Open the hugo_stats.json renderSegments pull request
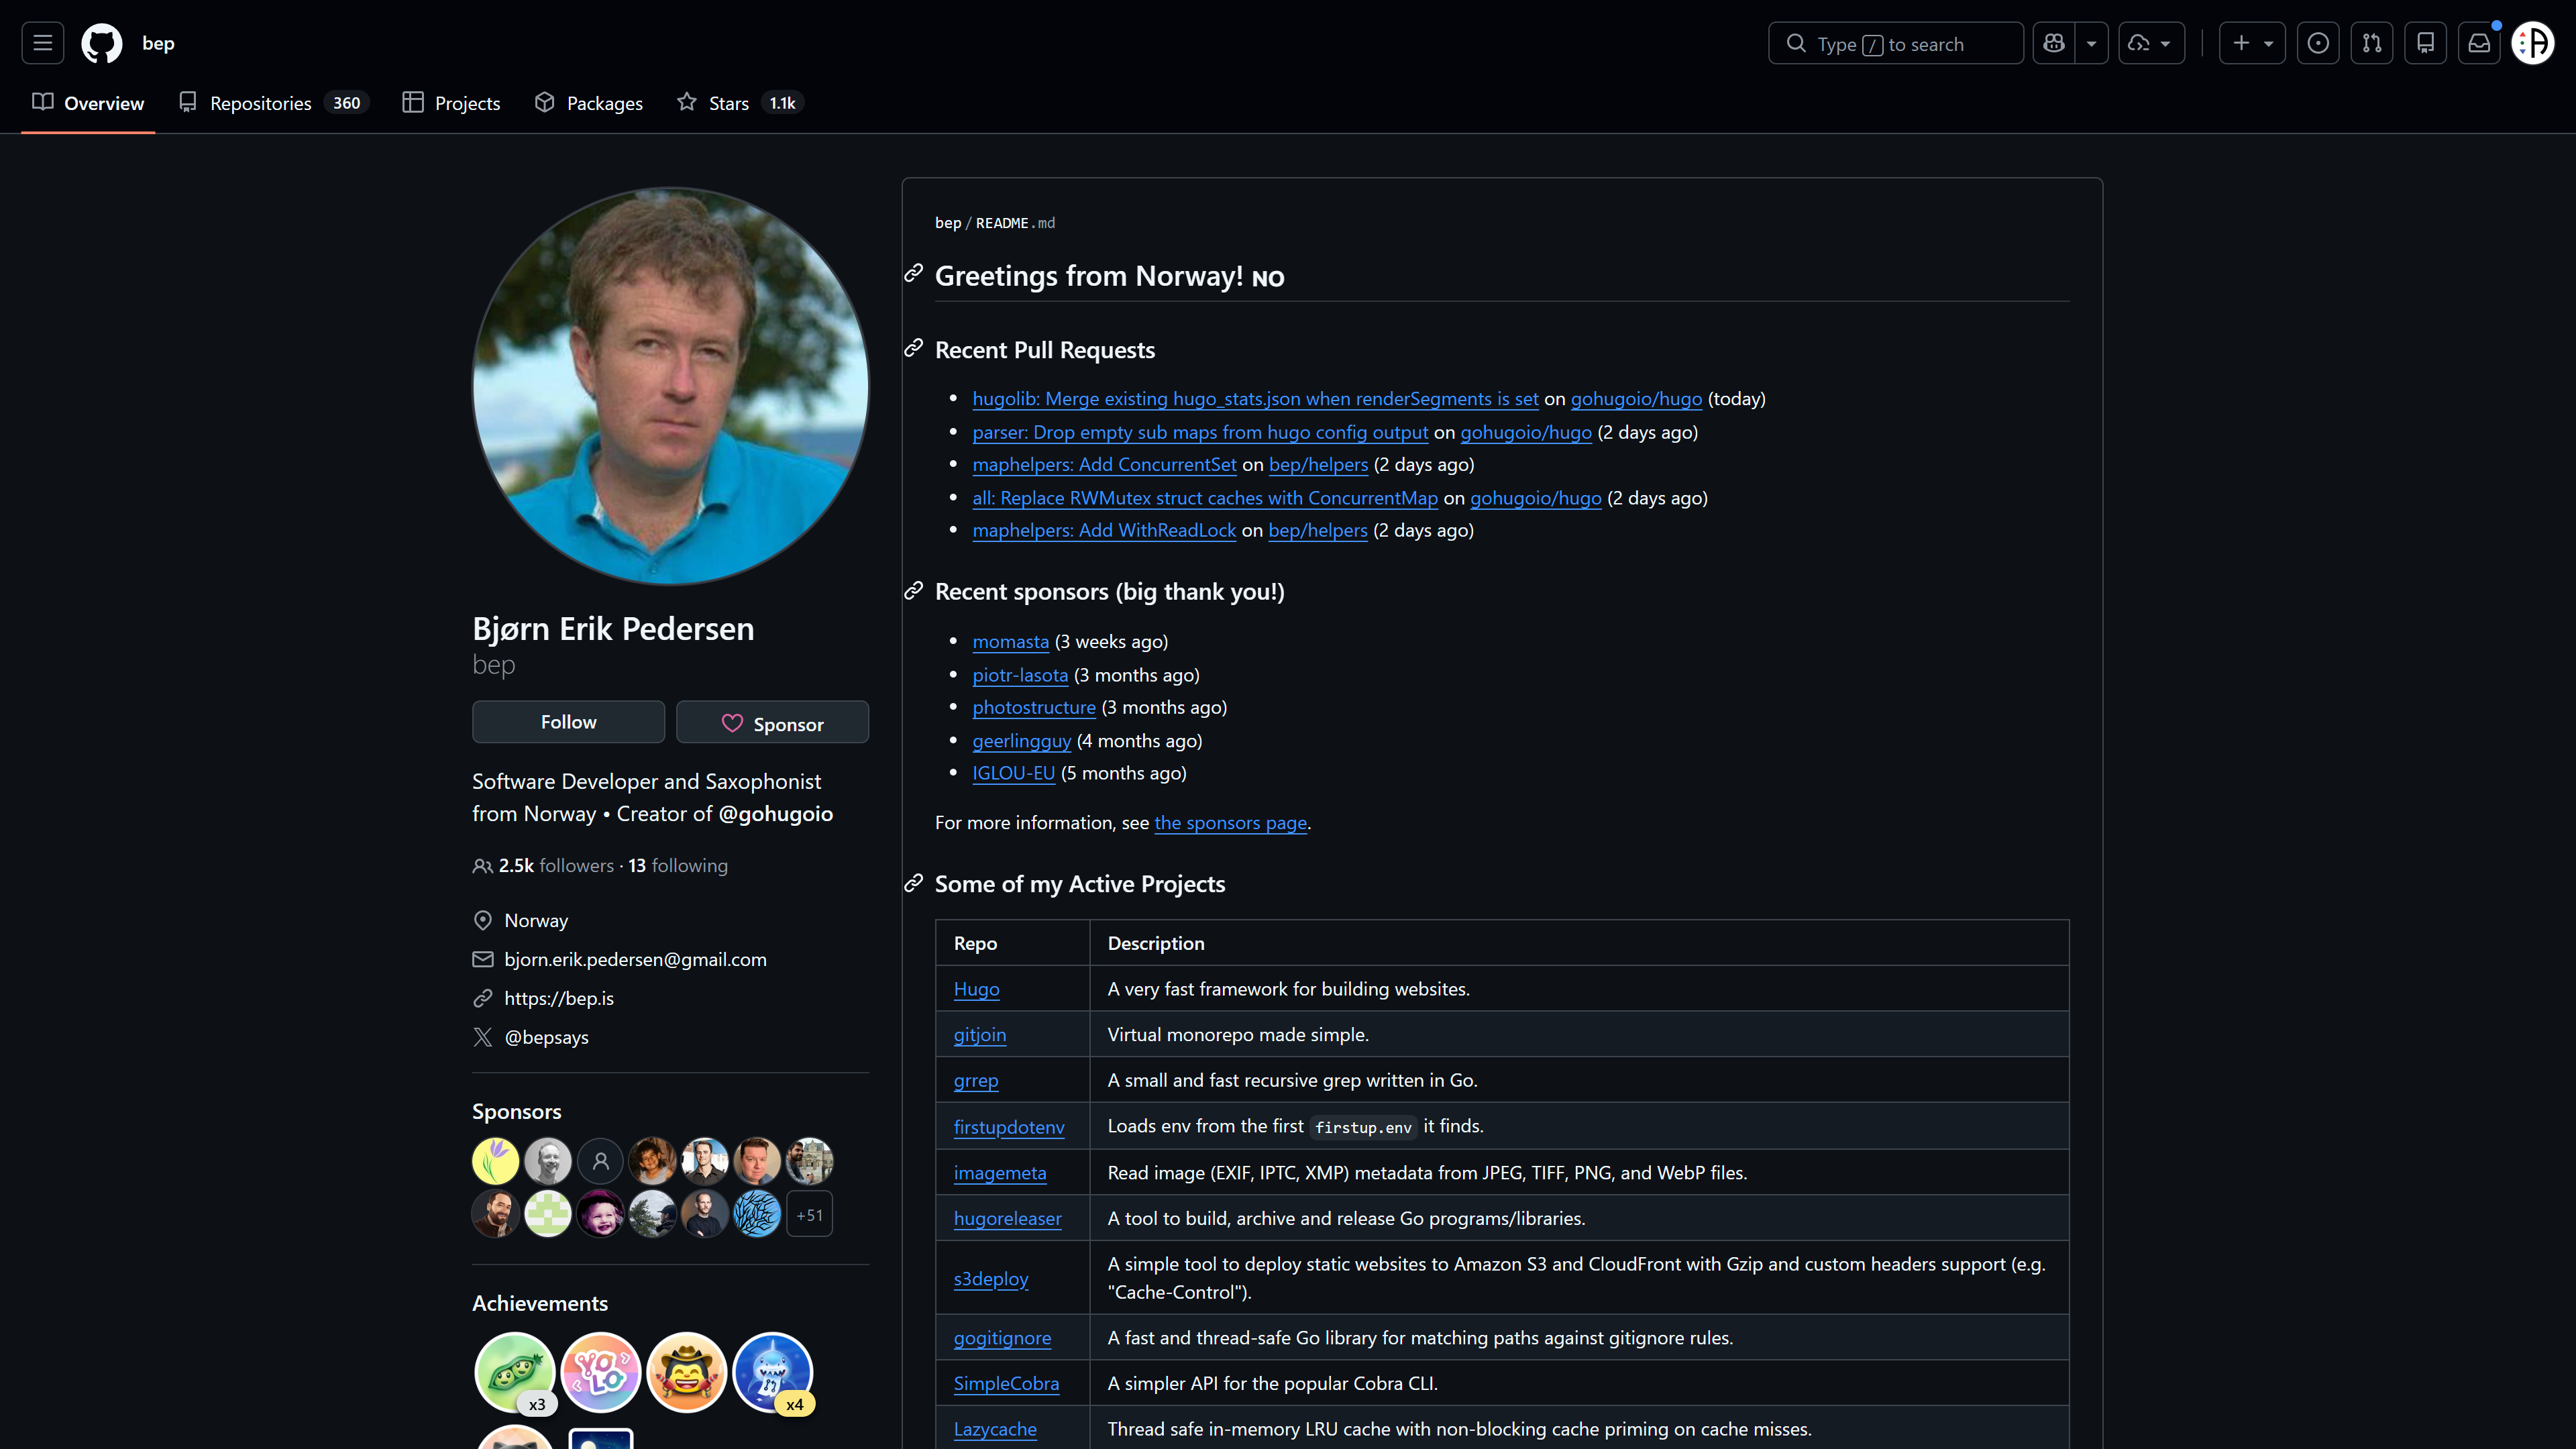The height and width of the screenshot is (1449, 2576). click(x=1255, y=398)
